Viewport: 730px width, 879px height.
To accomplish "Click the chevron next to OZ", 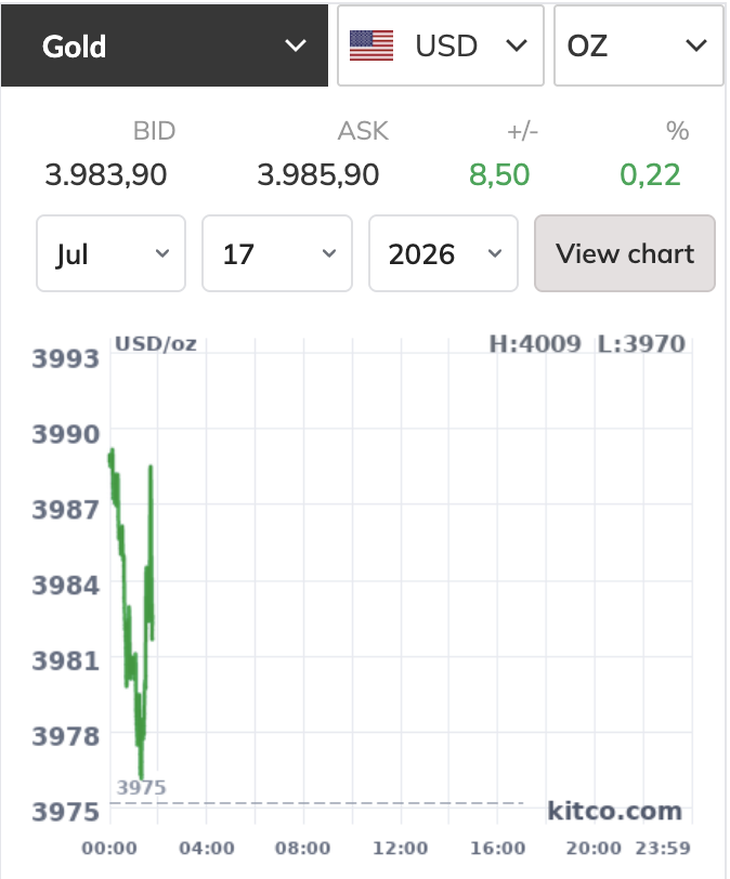I will pyautogui.click(x=696, y=45).
